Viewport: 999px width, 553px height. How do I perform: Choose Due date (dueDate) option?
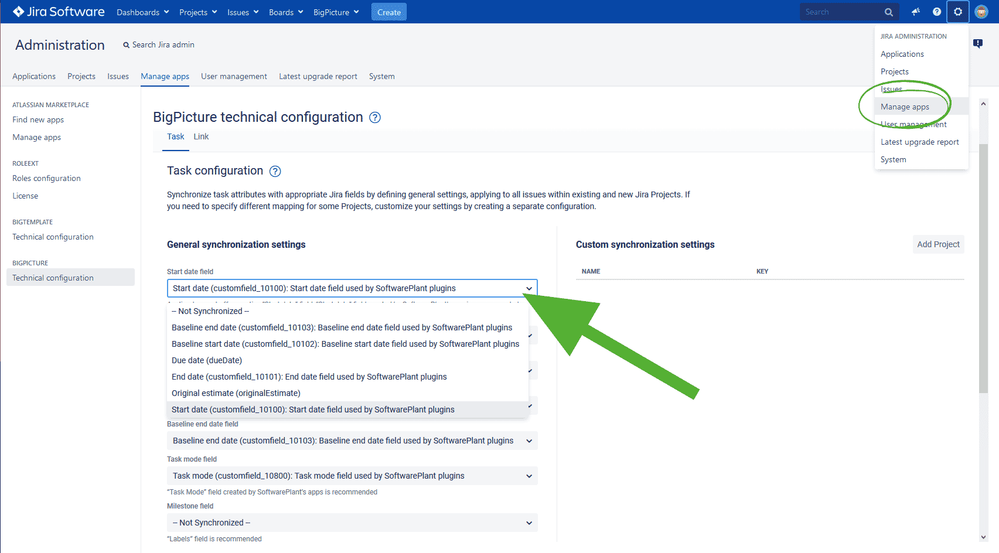click(x=348, y=361)
